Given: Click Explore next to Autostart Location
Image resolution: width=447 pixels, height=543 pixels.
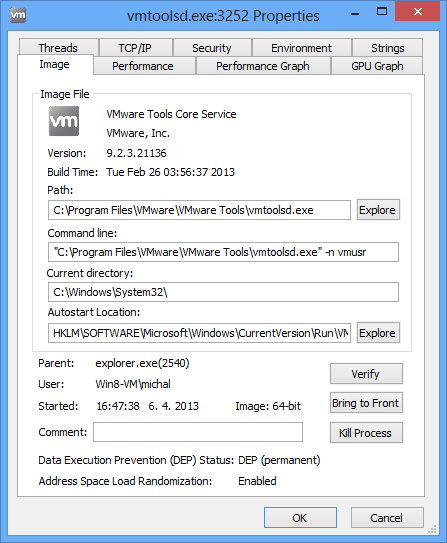Looking at the screenshot, I should coord(378,333).
